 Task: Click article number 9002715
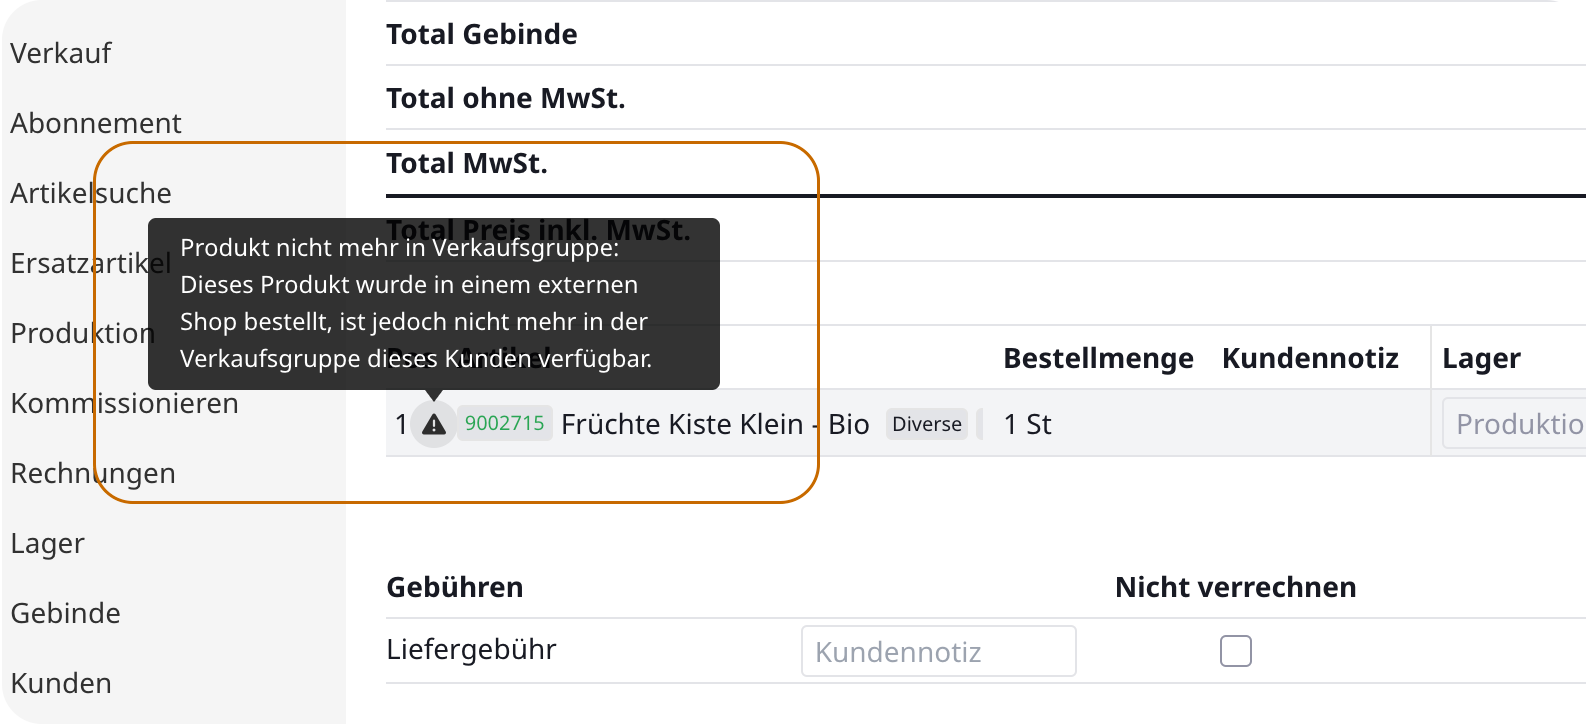tap(505, 423)
